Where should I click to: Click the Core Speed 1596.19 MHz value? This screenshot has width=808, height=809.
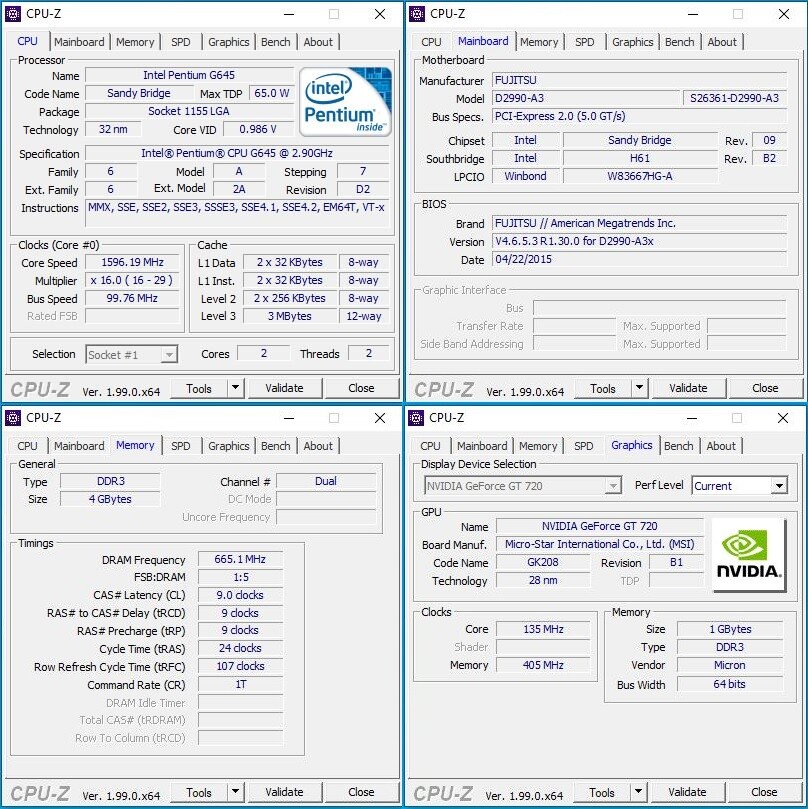[132, 262]
